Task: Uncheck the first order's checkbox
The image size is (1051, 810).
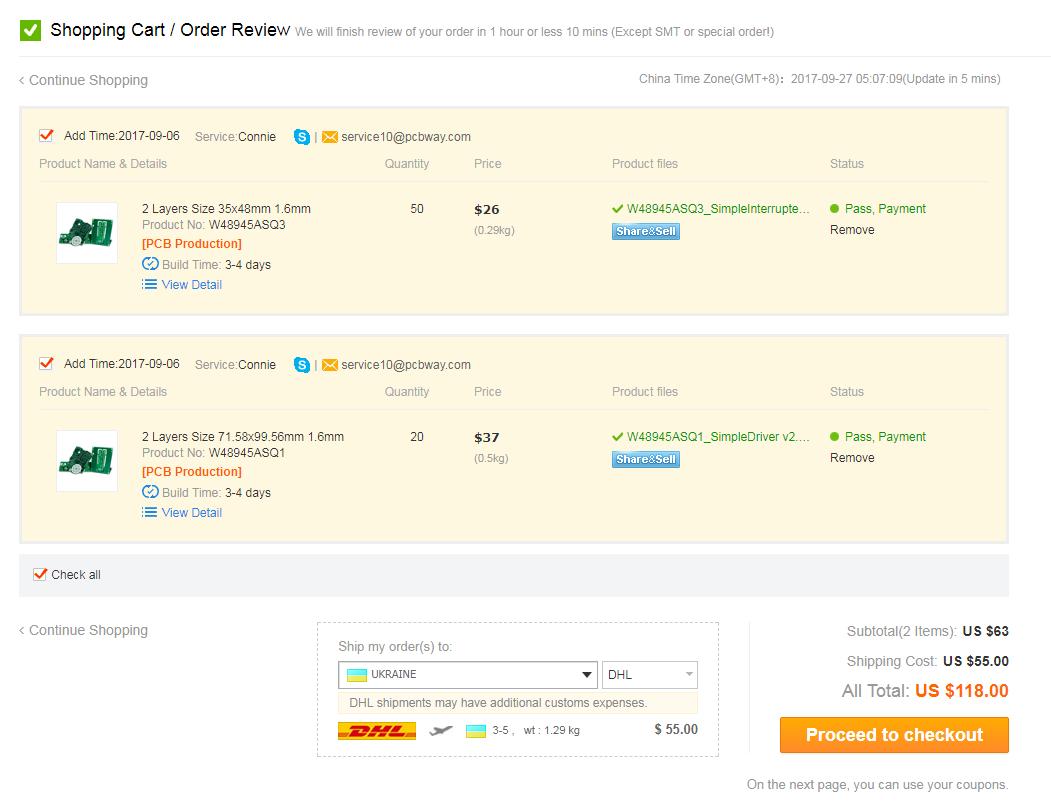Action: [x=46, y=136]
